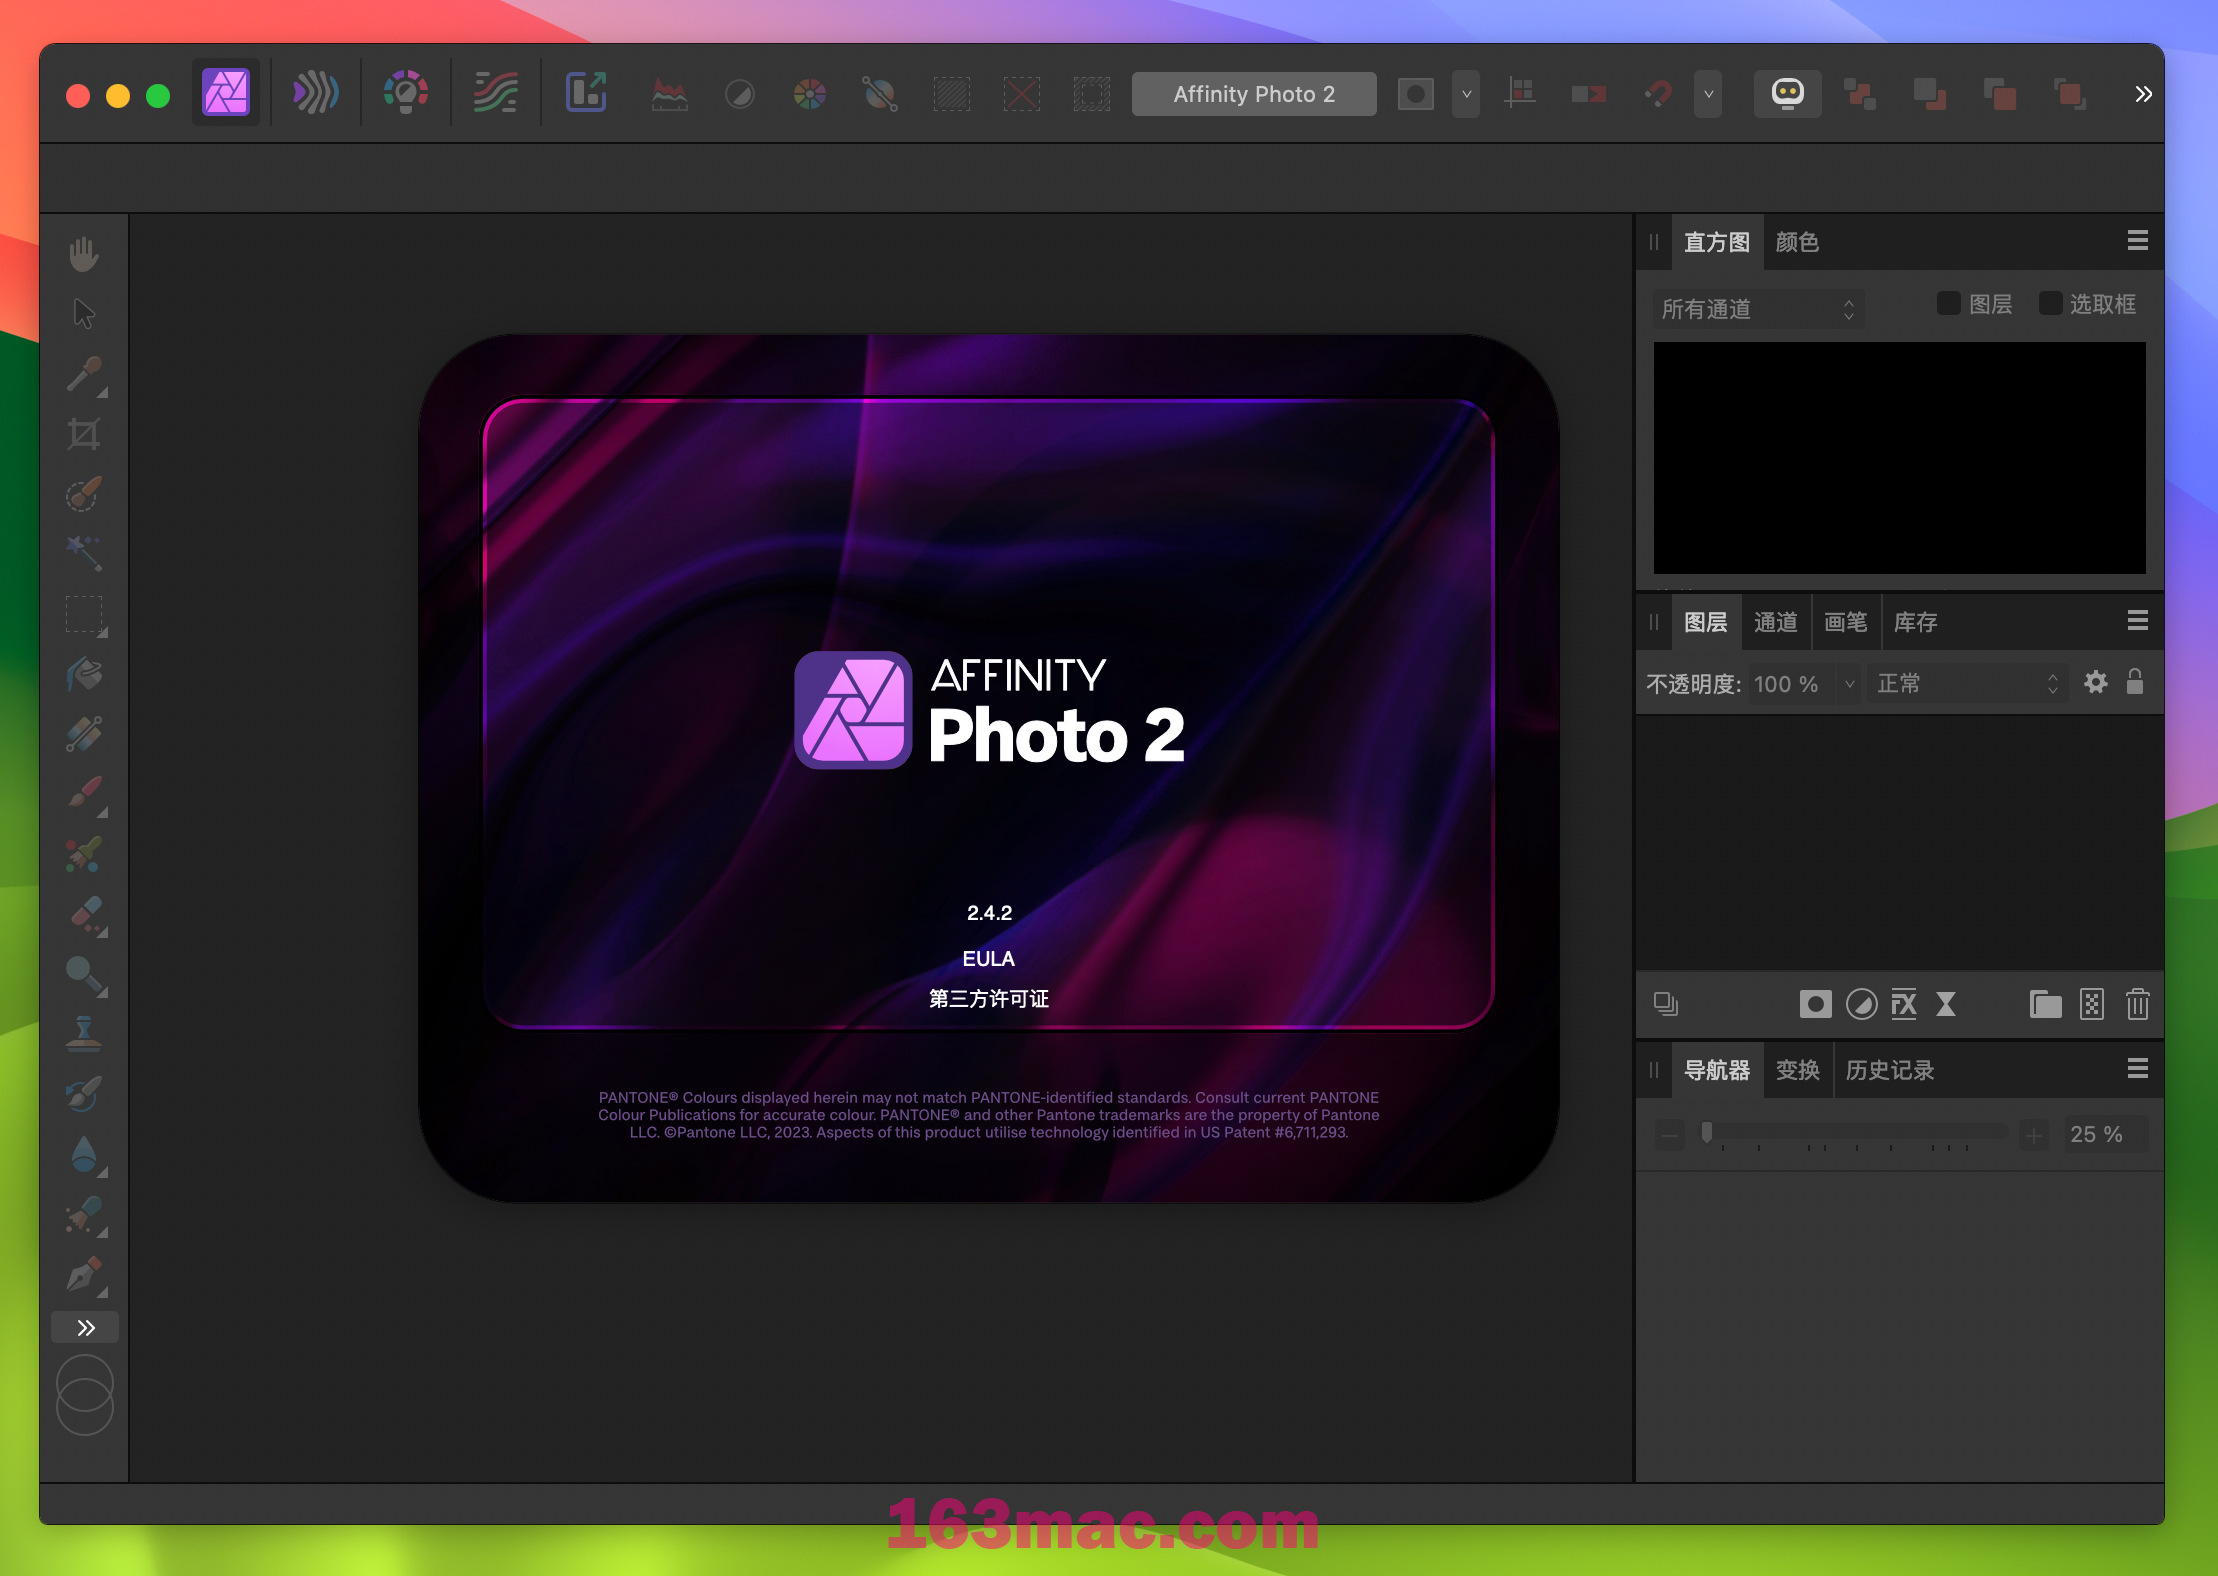Switch to the 库存 tab

pos(1916,622)
